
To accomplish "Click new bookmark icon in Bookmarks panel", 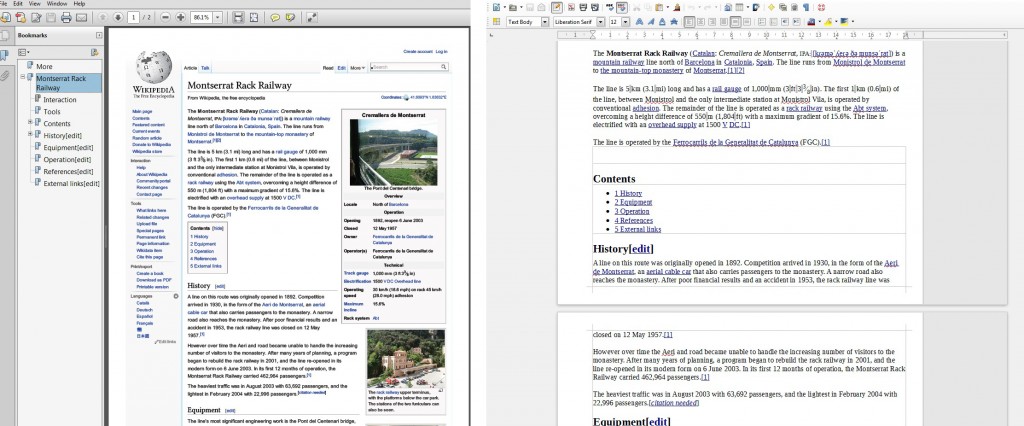I will (95, 52).
